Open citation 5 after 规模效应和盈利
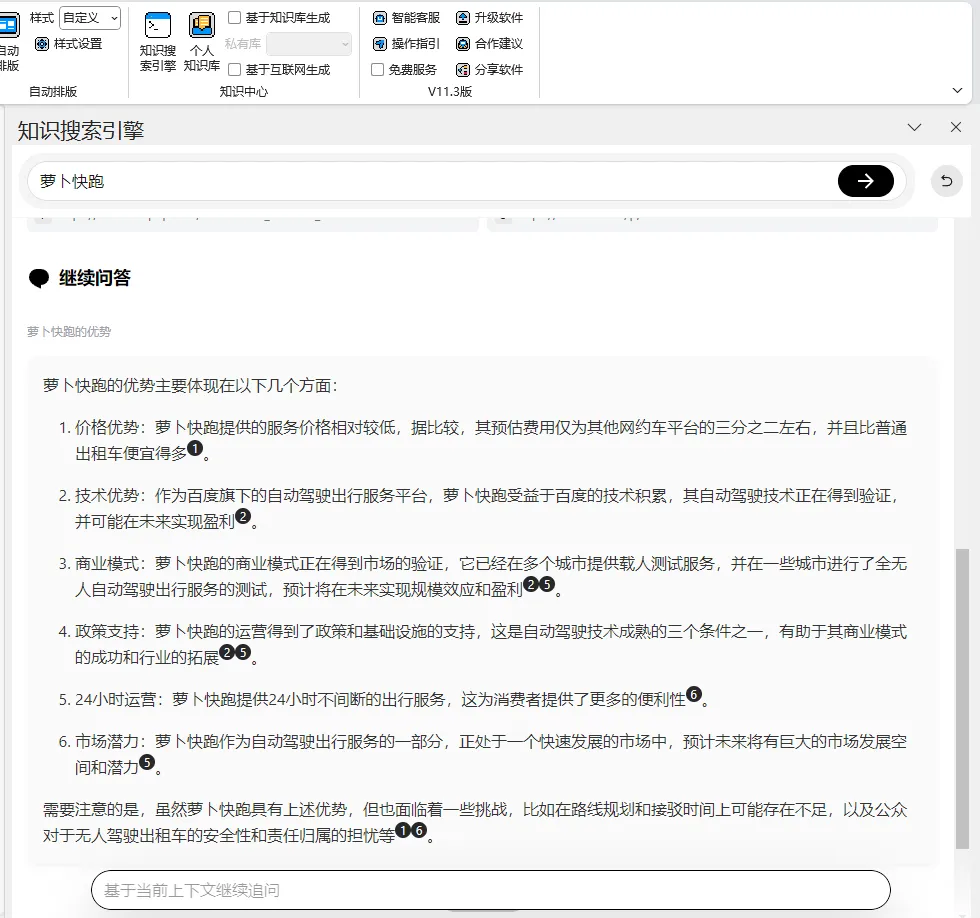980x918 pixels. point(547,584)
